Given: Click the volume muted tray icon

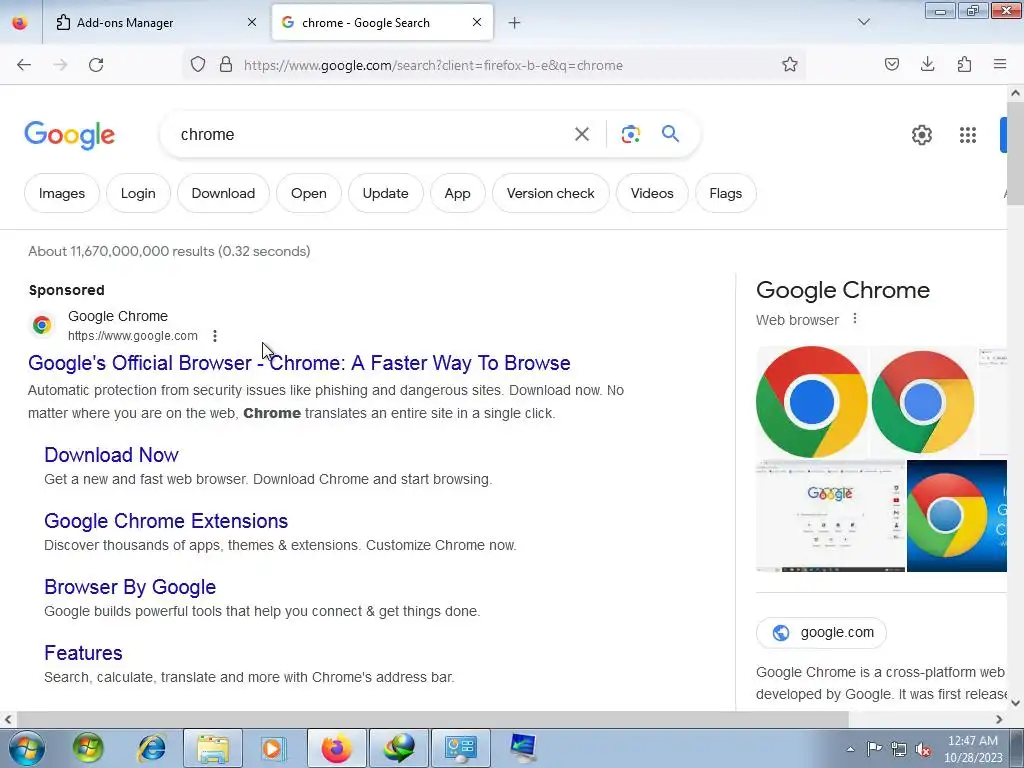Looking at the screenshot, I should (923, 749).
